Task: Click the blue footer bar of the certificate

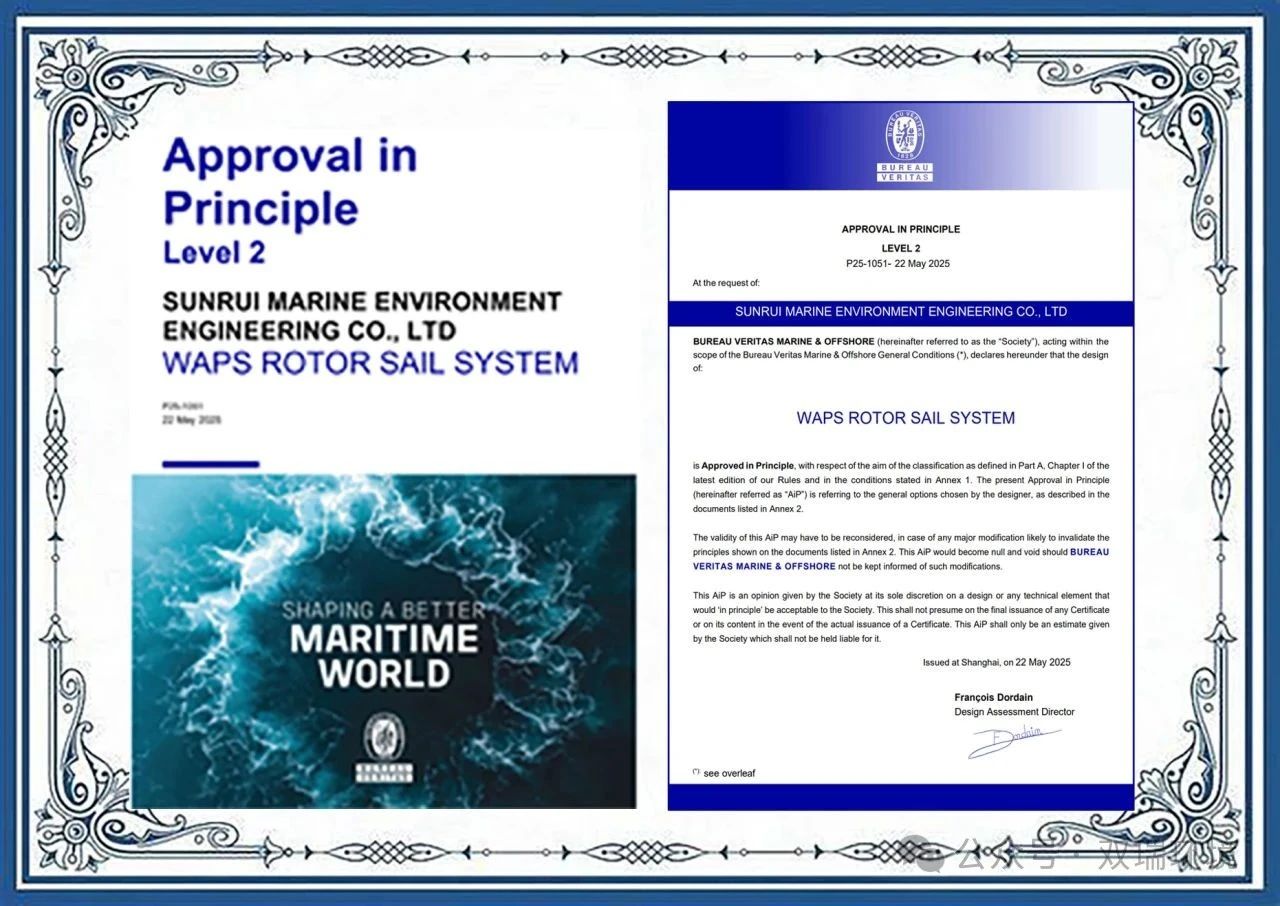Action: pos(900,797)
